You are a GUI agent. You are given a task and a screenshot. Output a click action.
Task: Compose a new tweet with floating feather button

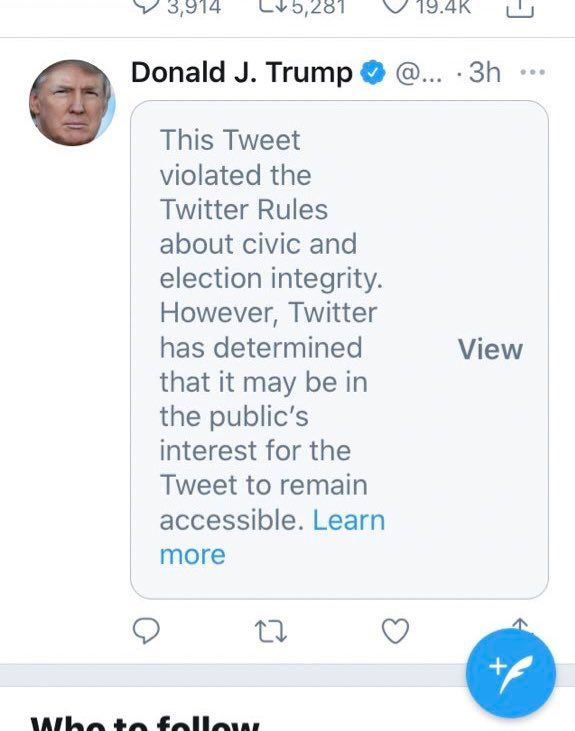tap(511, 673)
